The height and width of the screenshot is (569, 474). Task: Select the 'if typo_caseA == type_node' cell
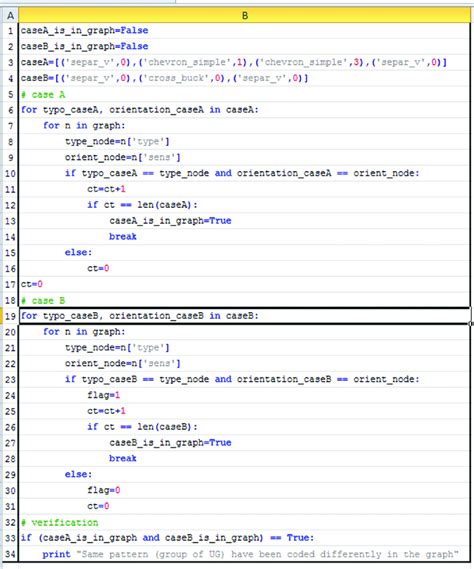pos(245,173)
